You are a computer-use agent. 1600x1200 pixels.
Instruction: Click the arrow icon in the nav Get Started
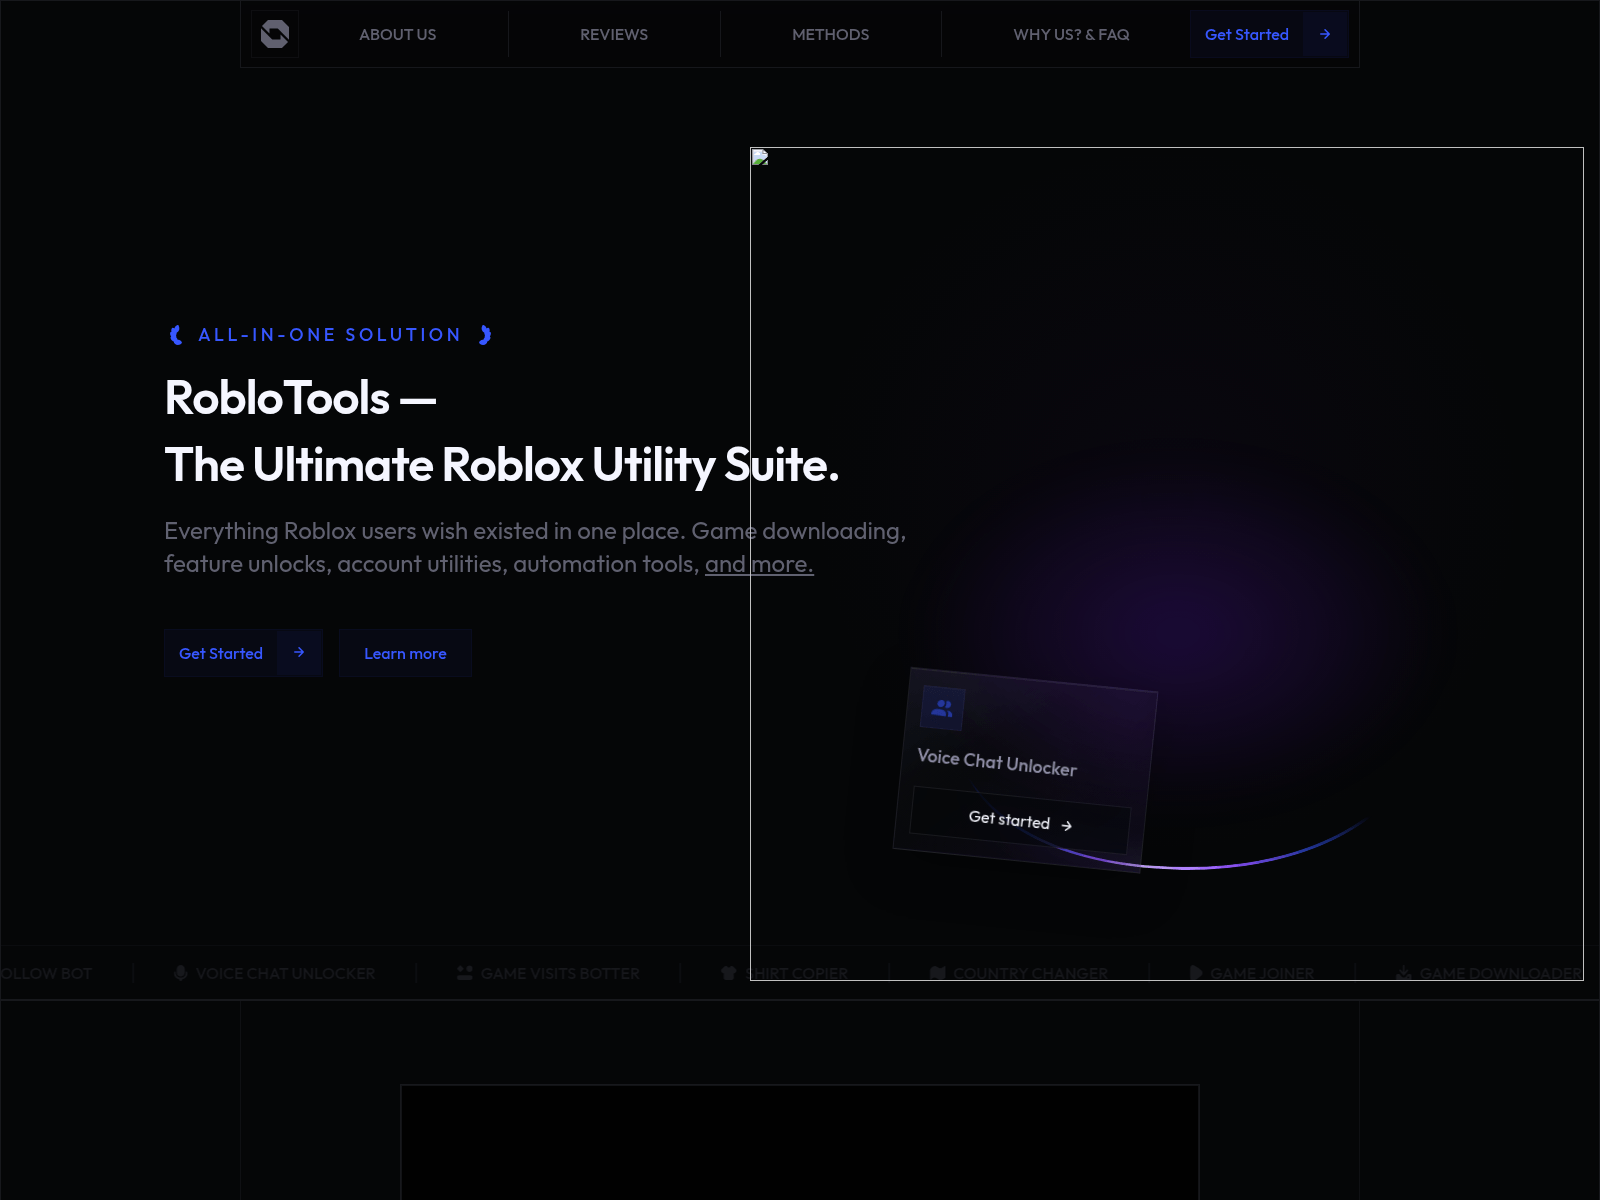pyautogui.click(x=1325, y=34)
